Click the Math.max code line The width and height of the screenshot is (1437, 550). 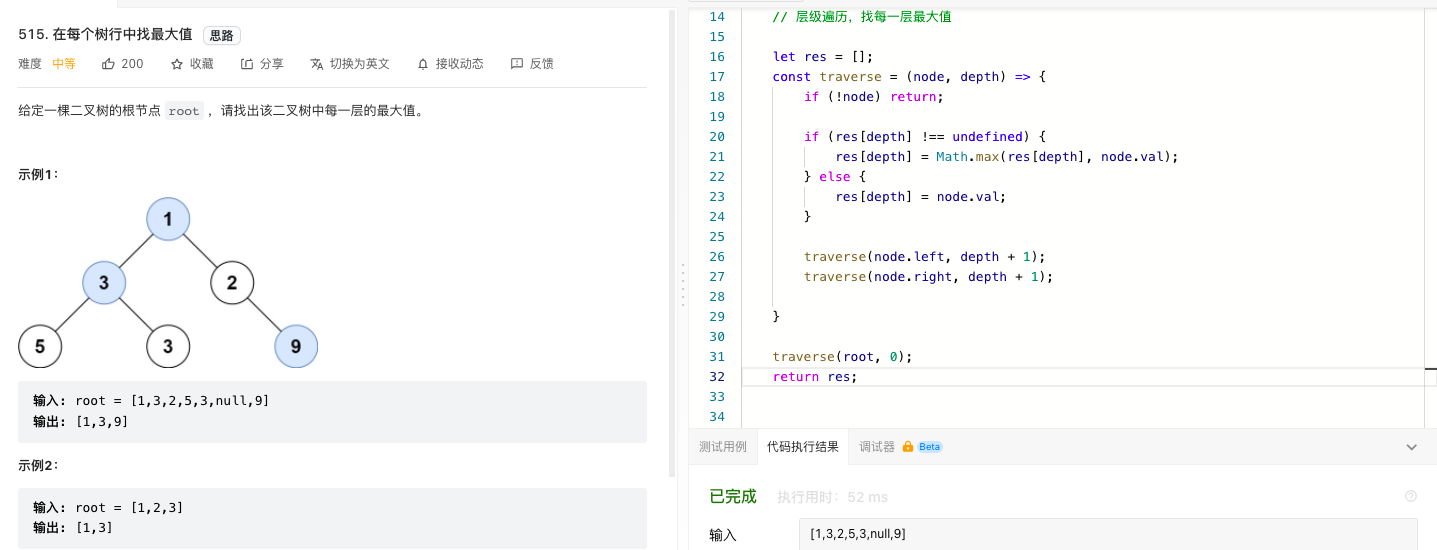point(1007,157)
